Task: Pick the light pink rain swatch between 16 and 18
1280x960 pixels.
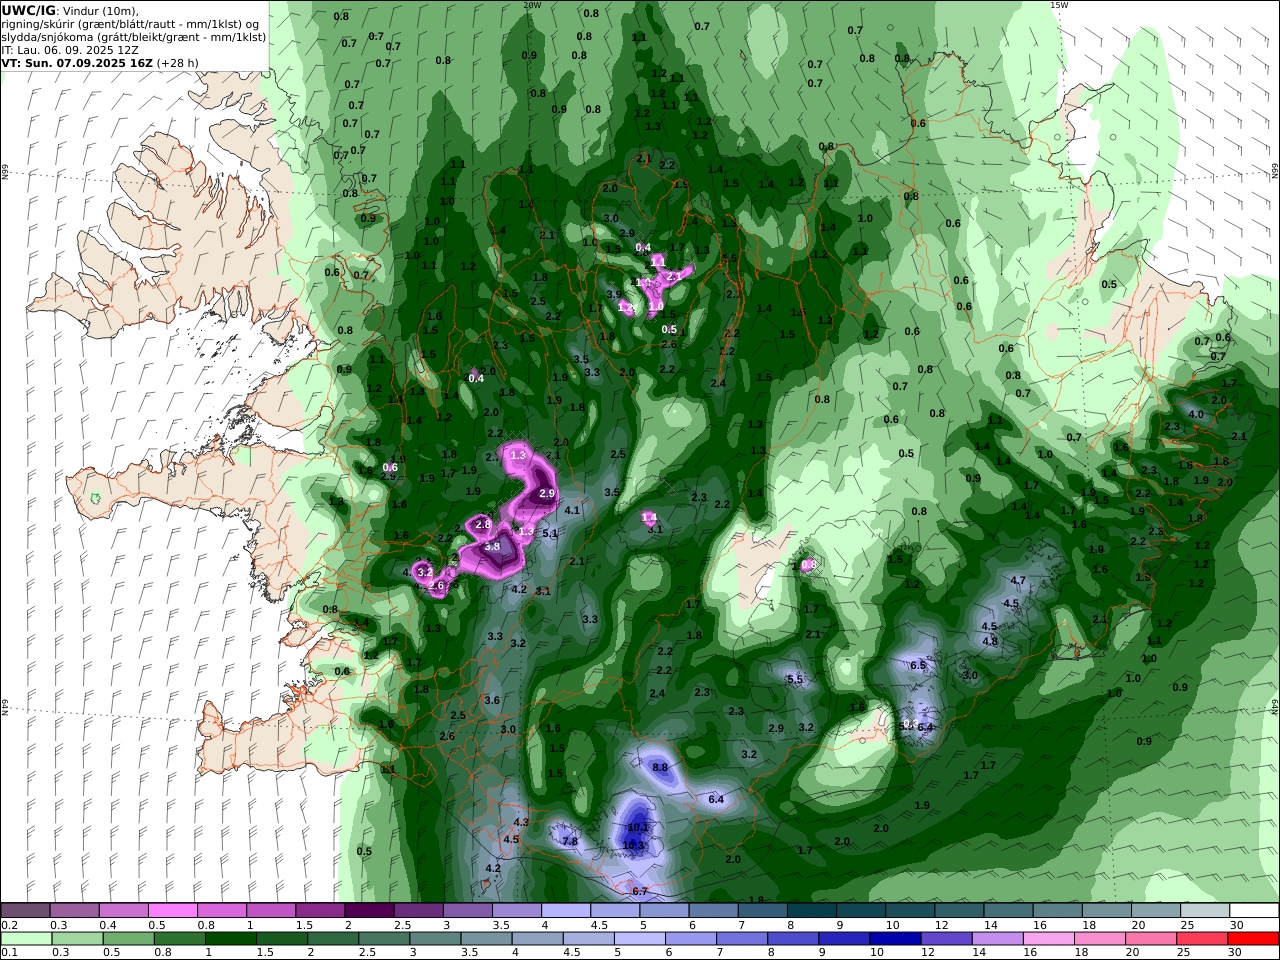Action: (x=1047, y=938)
